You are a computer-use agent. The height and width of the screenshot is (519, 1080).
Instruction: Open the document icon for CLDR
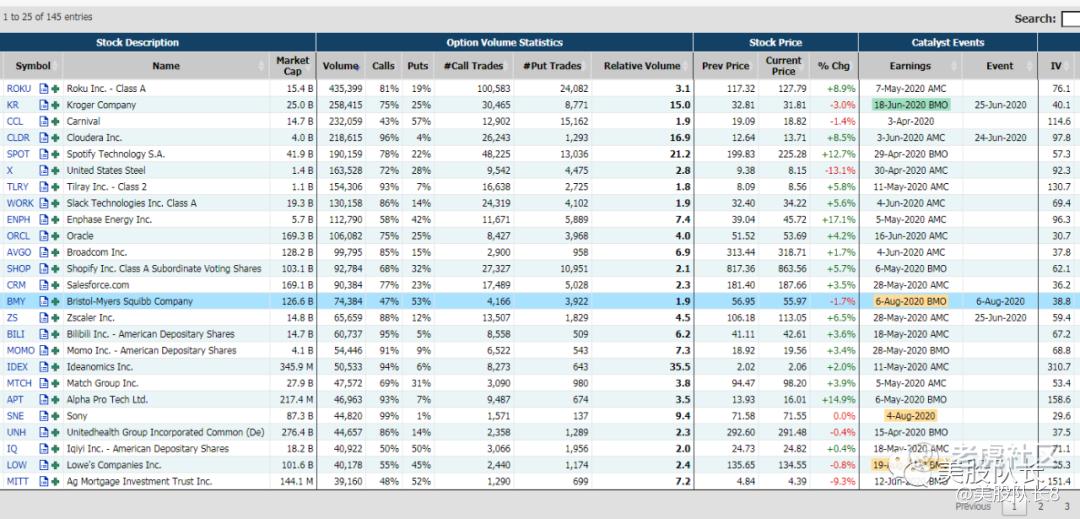click(44, 138)
